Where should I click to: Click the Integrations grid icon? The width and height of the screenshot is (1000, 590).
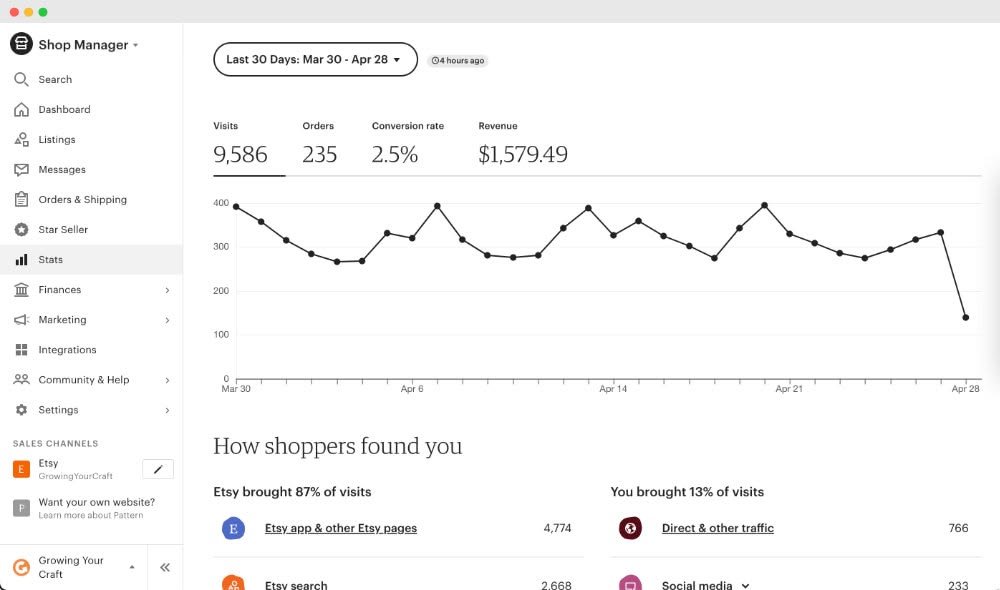click(x=21, y=350)
